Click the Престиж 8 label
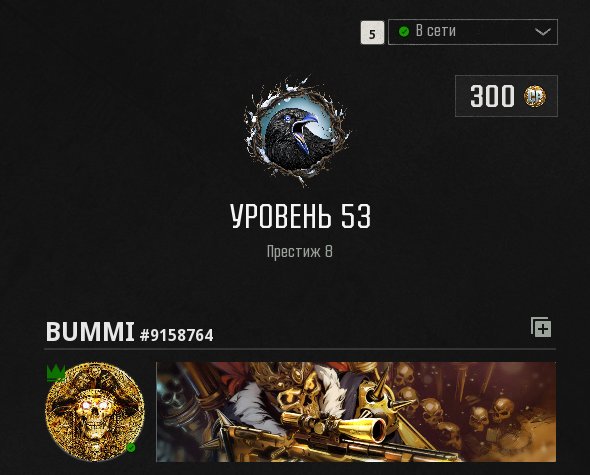Image resolution: width=590 pixels, height=475 pixels. [x=300, y=251]
